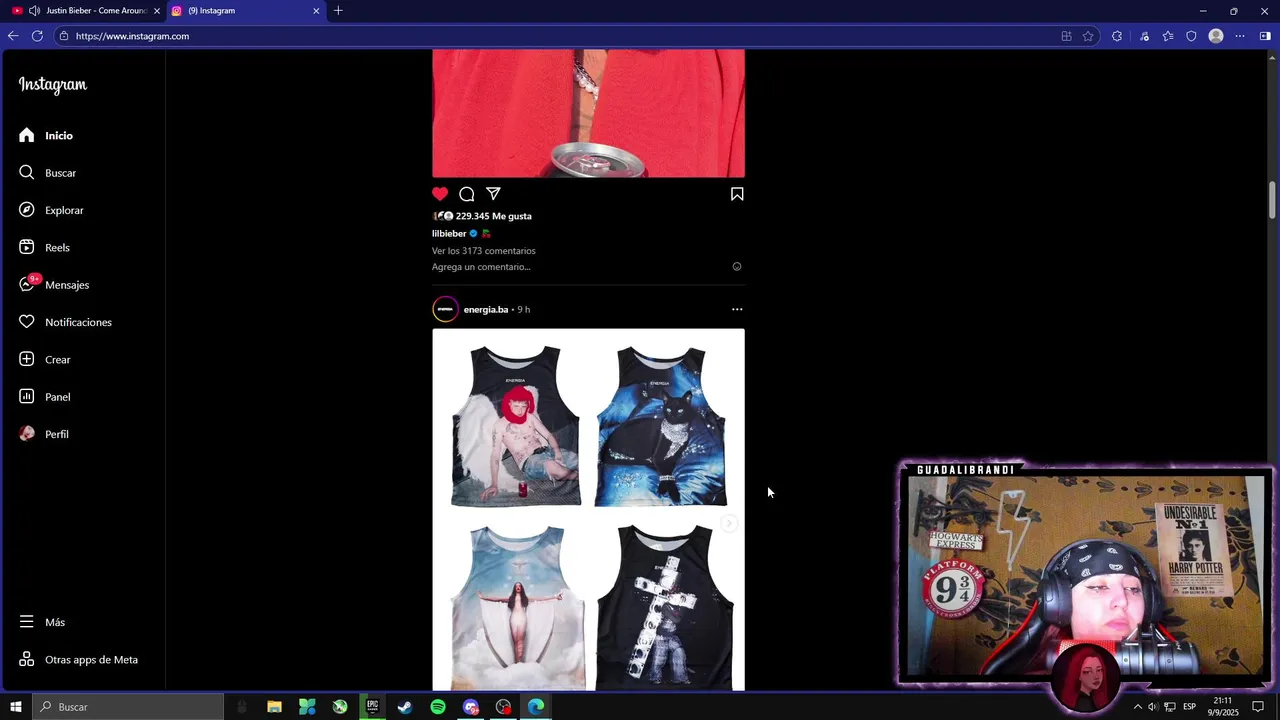Open File Explorer from taskbar
This screenshot has height=720, width=1280.
[x=274, y=707]
